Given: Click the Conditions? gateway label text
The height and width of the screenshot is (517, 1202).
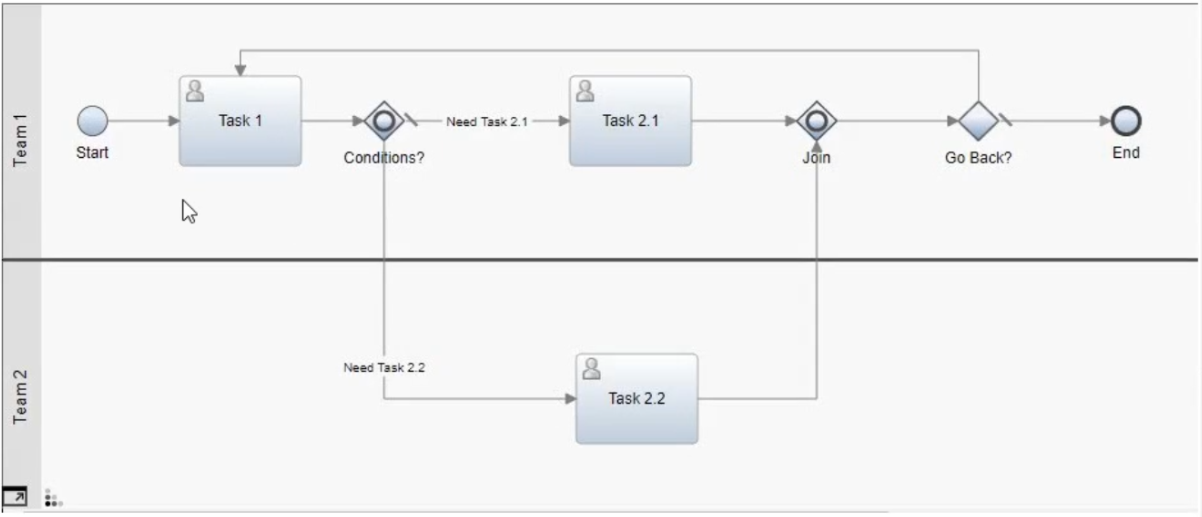Looking at the screenshot, I should tap(384, 157).
